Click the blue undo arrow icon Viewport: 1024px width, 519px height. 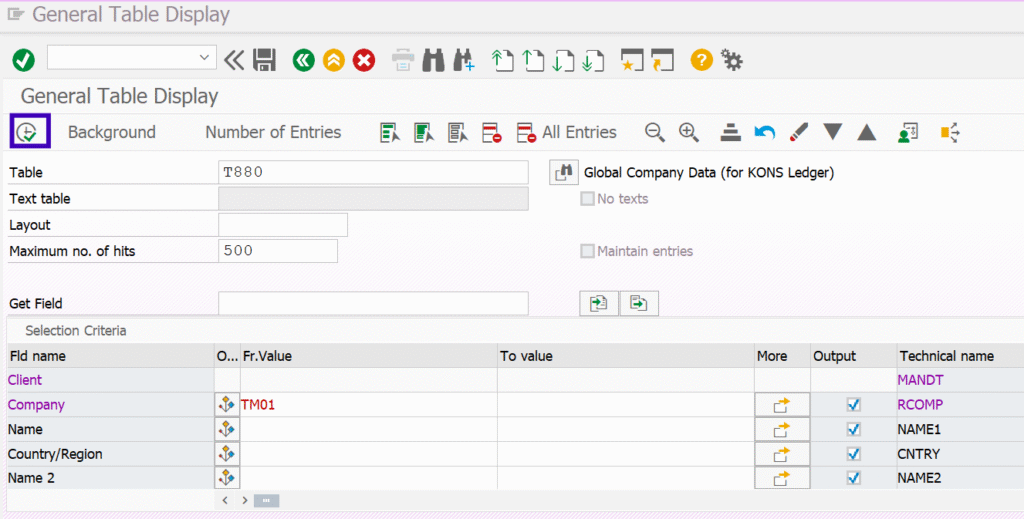pyautogui.click(x=764, y=133)
